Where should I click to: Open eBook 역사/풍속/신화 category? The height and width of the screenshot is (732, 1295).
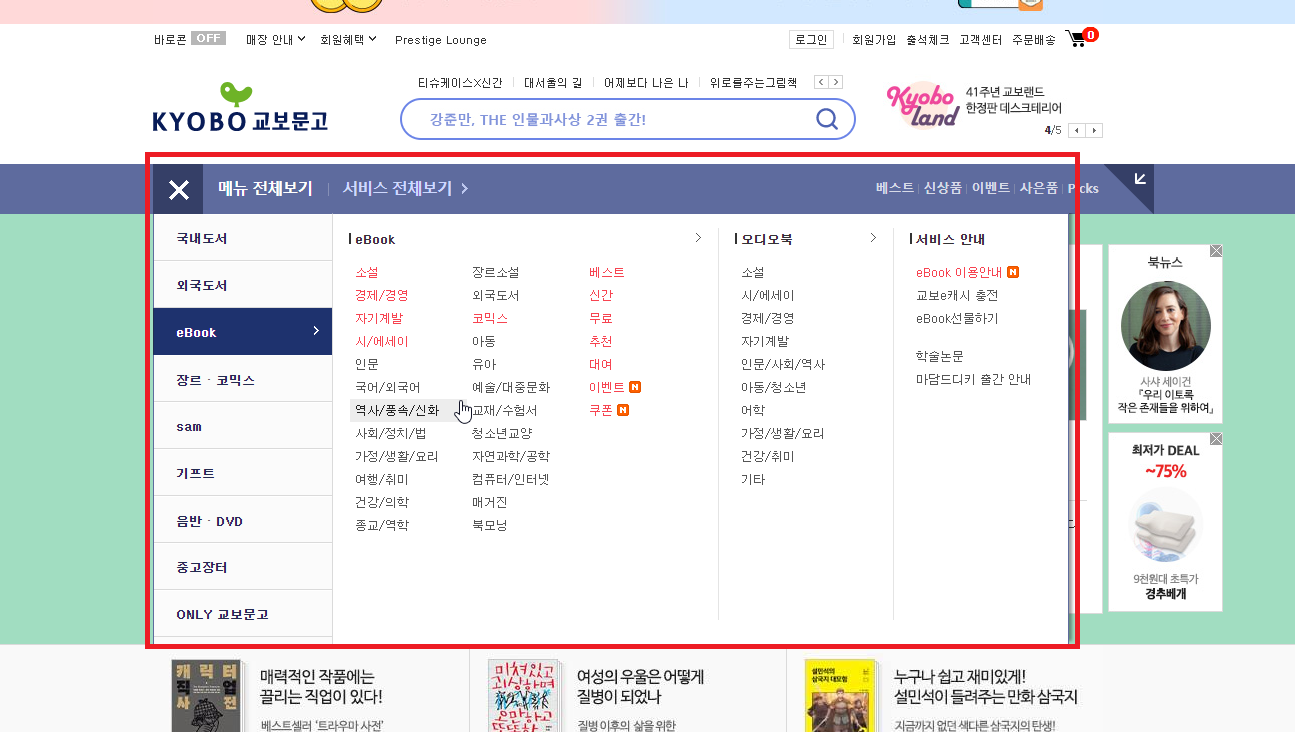(397, 410)
